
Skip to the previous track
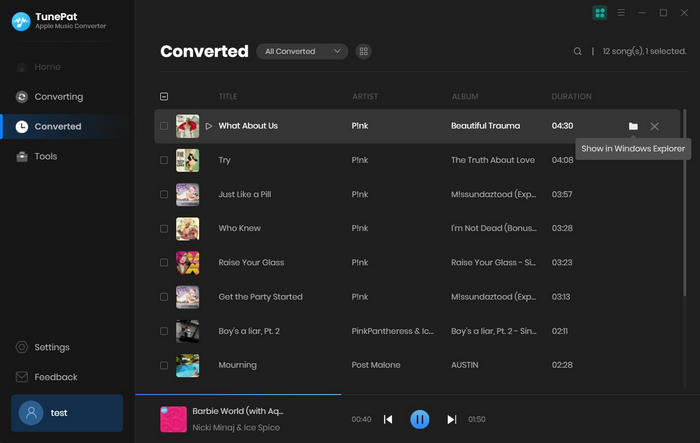coord(388,419)
